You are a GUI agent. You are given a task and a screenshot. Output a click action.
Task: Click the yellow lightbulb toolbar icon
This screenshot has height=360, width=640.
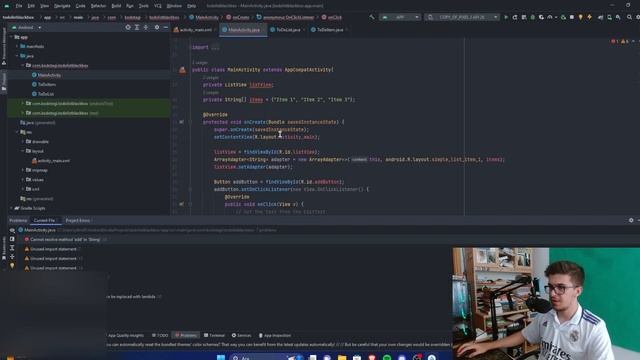(580, 17)
